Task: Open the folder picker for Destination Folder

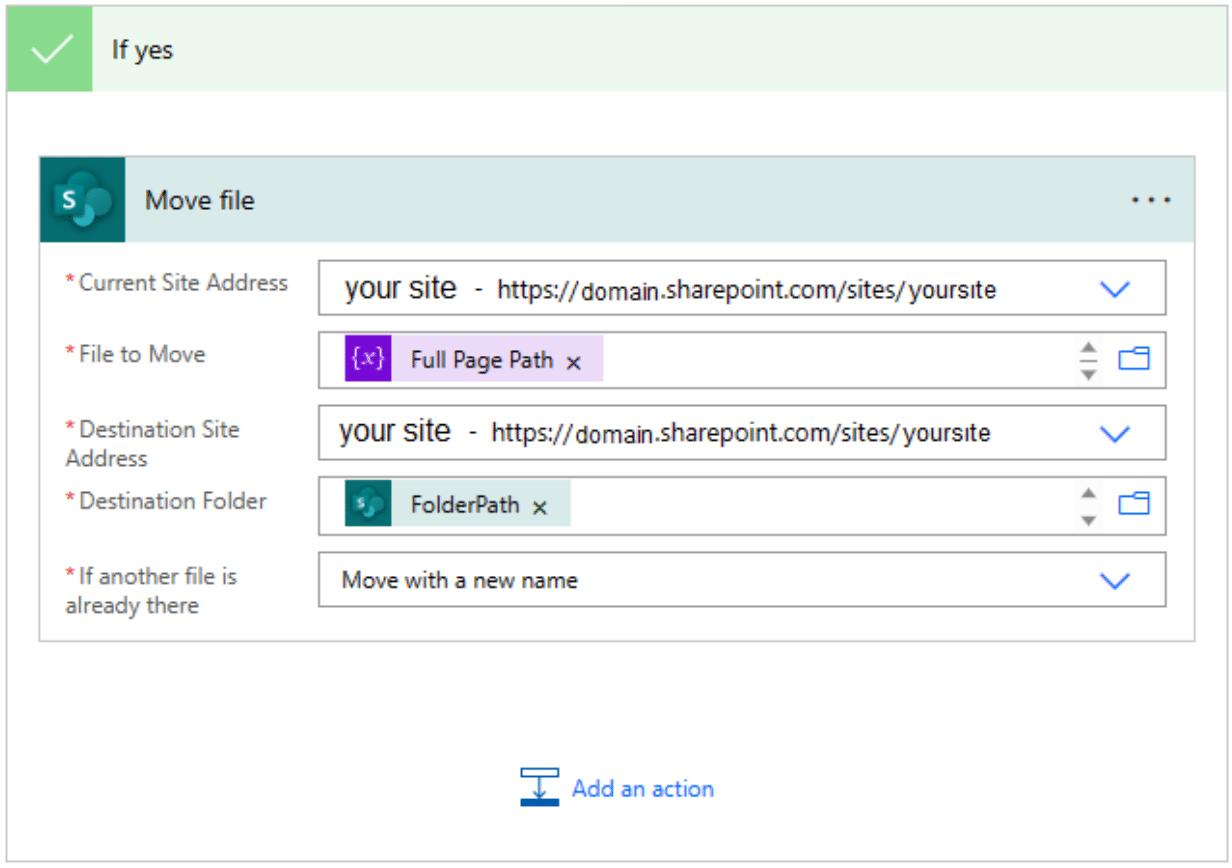Action: pos(1135,505)
